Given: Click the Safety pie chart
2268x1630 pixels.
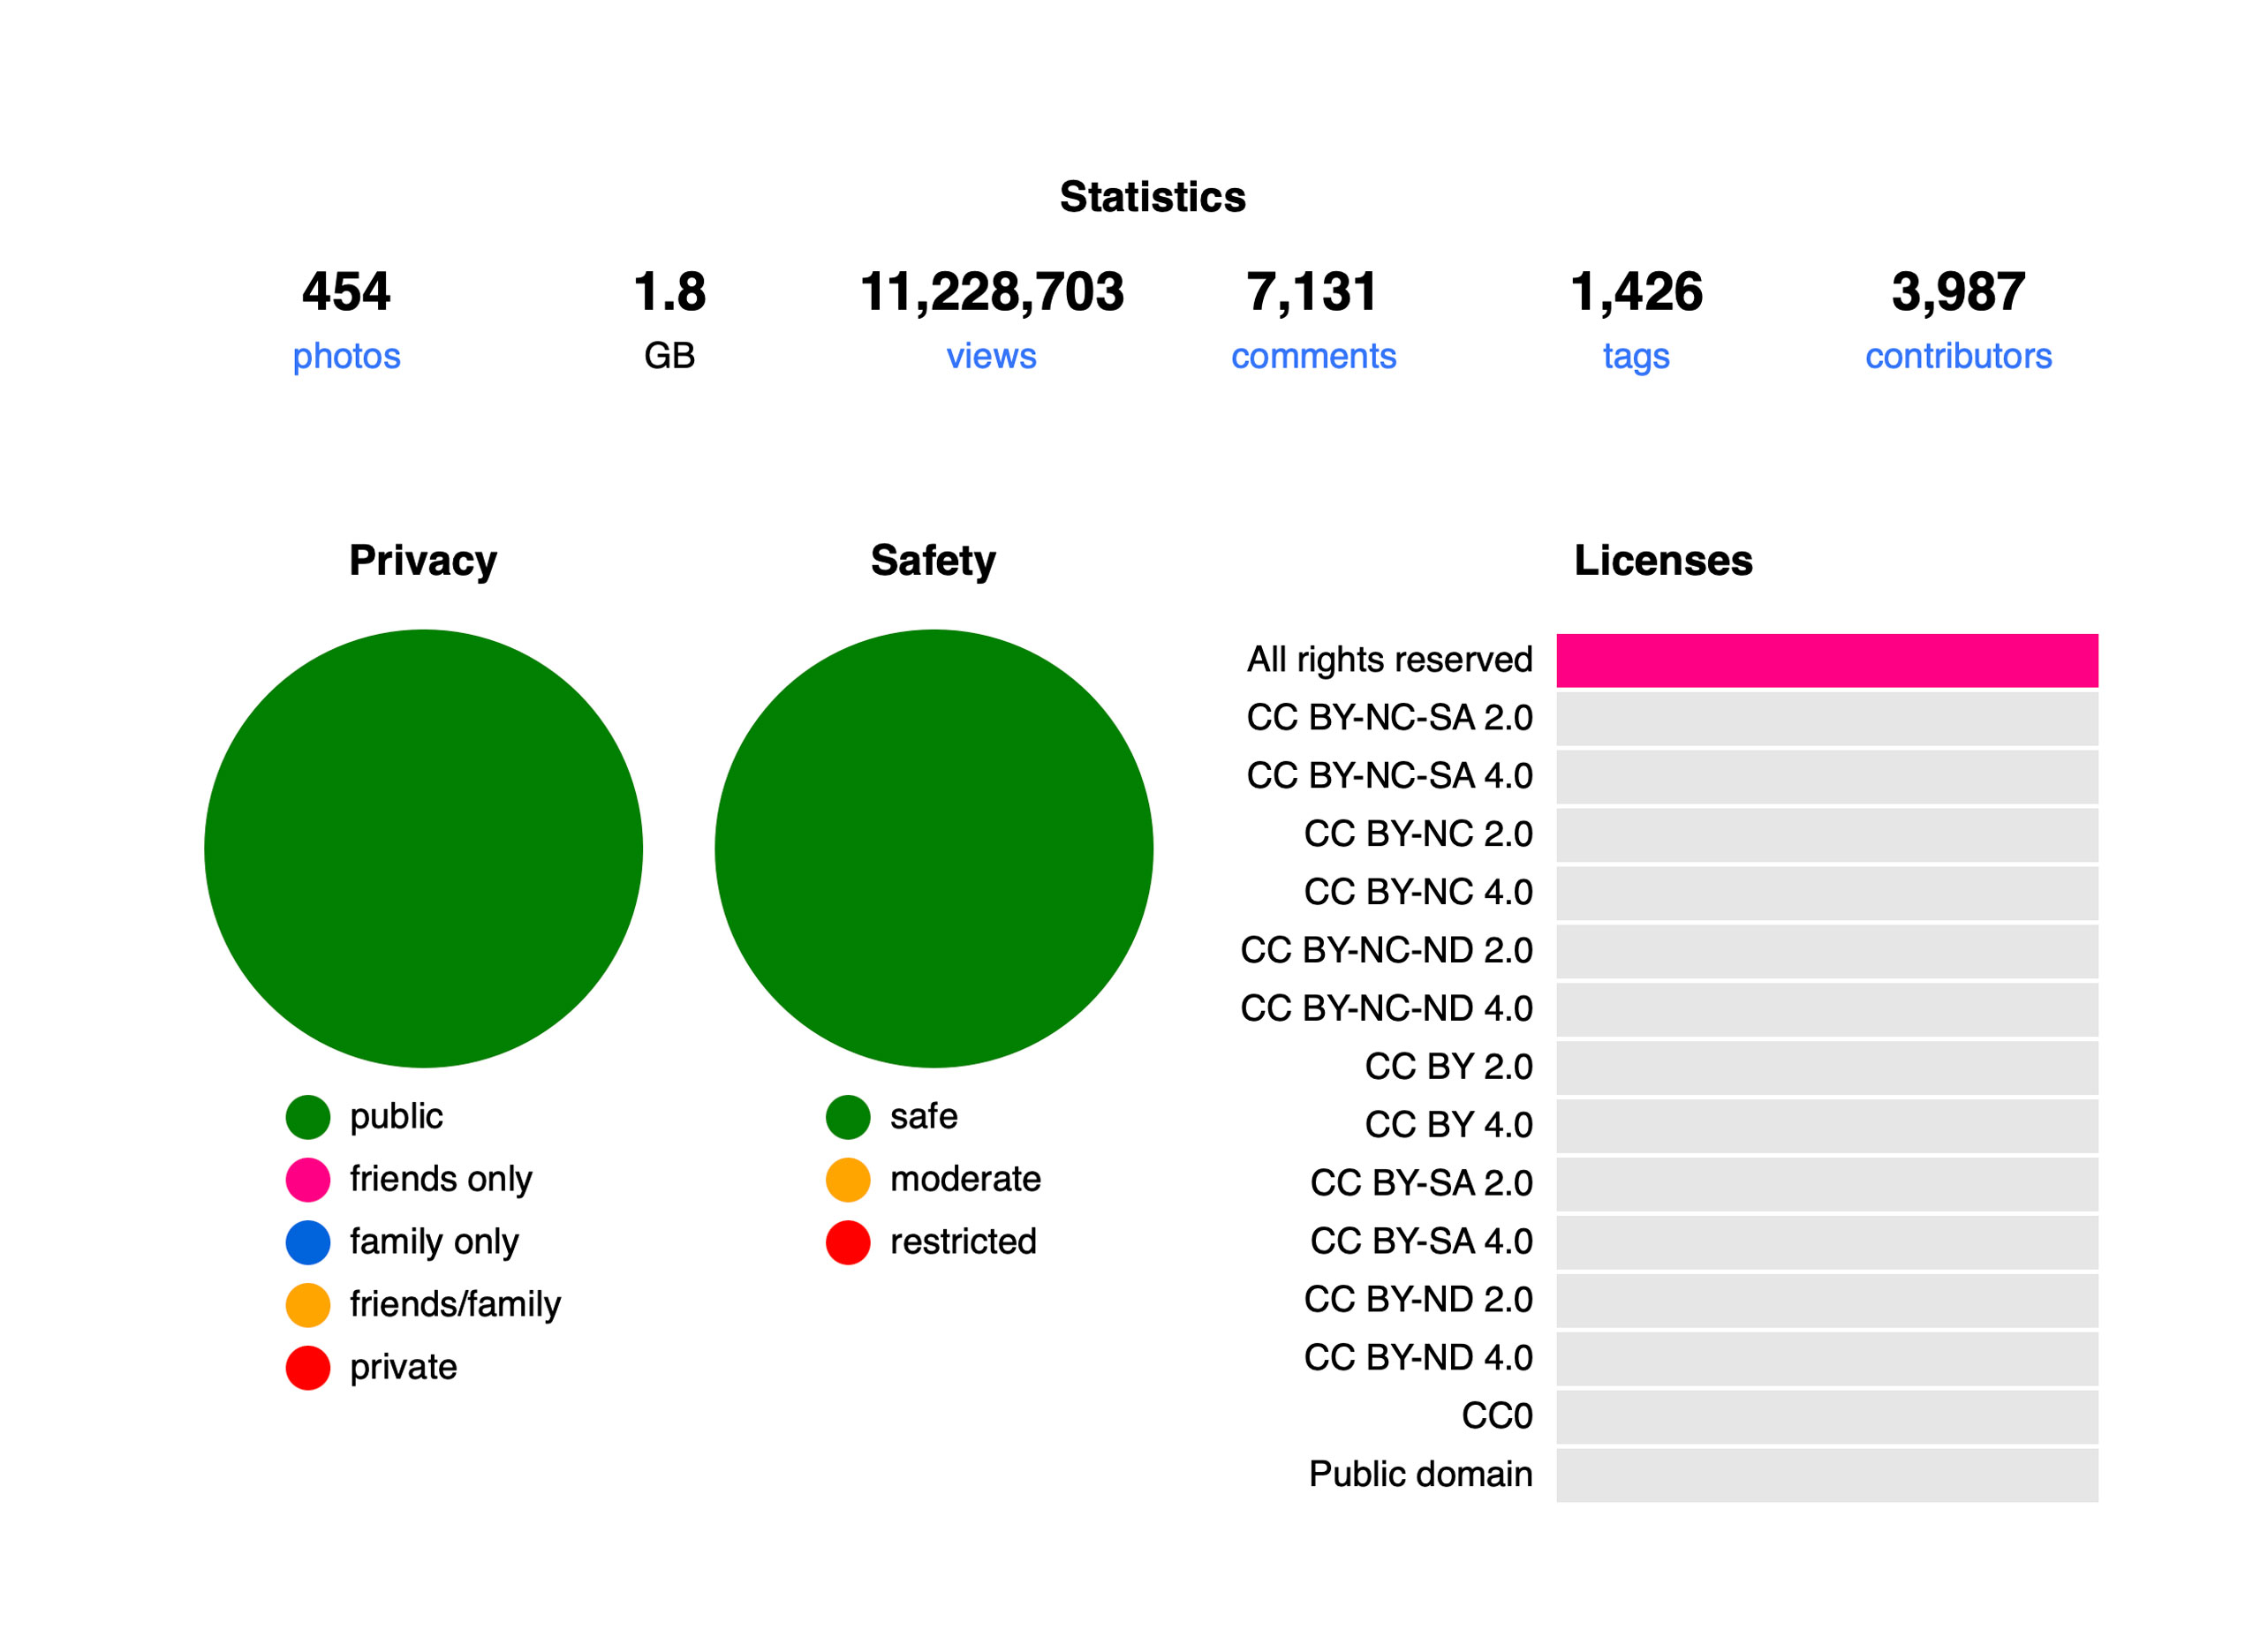Looking at the screenshot, I should [934, 848].
